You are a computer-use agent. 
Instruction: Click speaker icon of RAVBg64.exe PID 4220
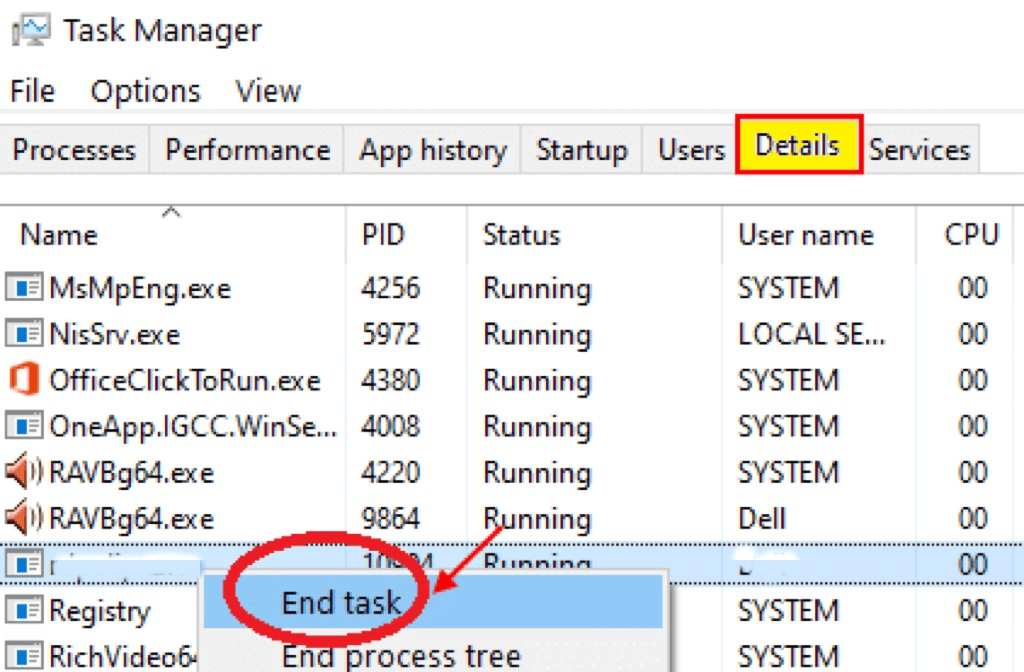coord(24,471)
